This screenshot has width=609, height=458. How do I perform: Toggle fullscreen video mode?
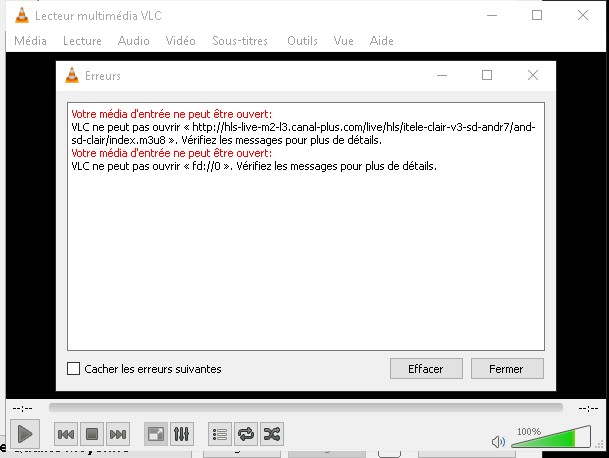click(155, 434)
